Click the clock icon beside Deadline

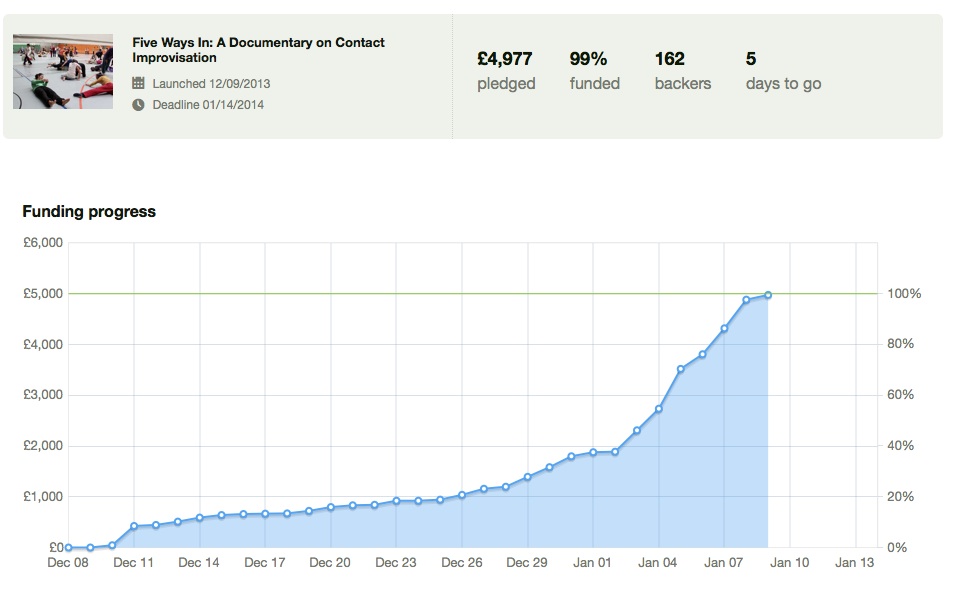point(139,104)
